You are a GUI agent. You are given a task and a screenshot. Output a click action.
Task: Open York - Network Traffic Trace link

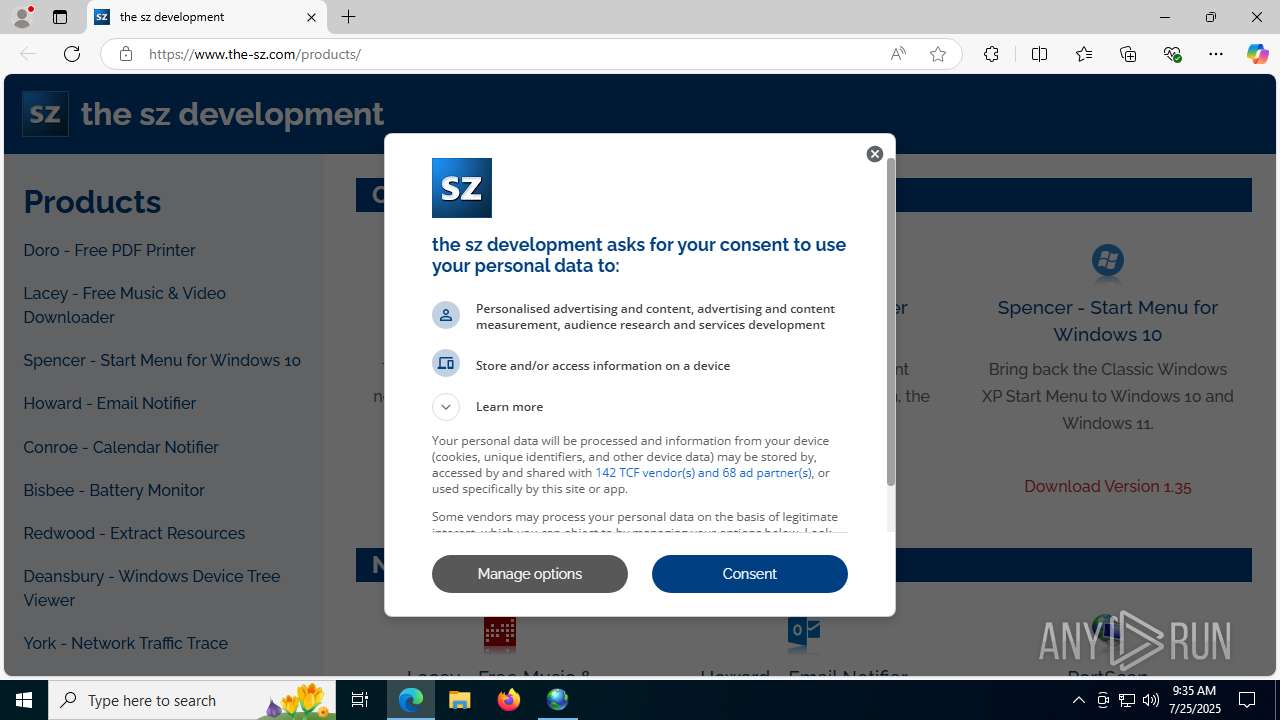pos(126,643)
